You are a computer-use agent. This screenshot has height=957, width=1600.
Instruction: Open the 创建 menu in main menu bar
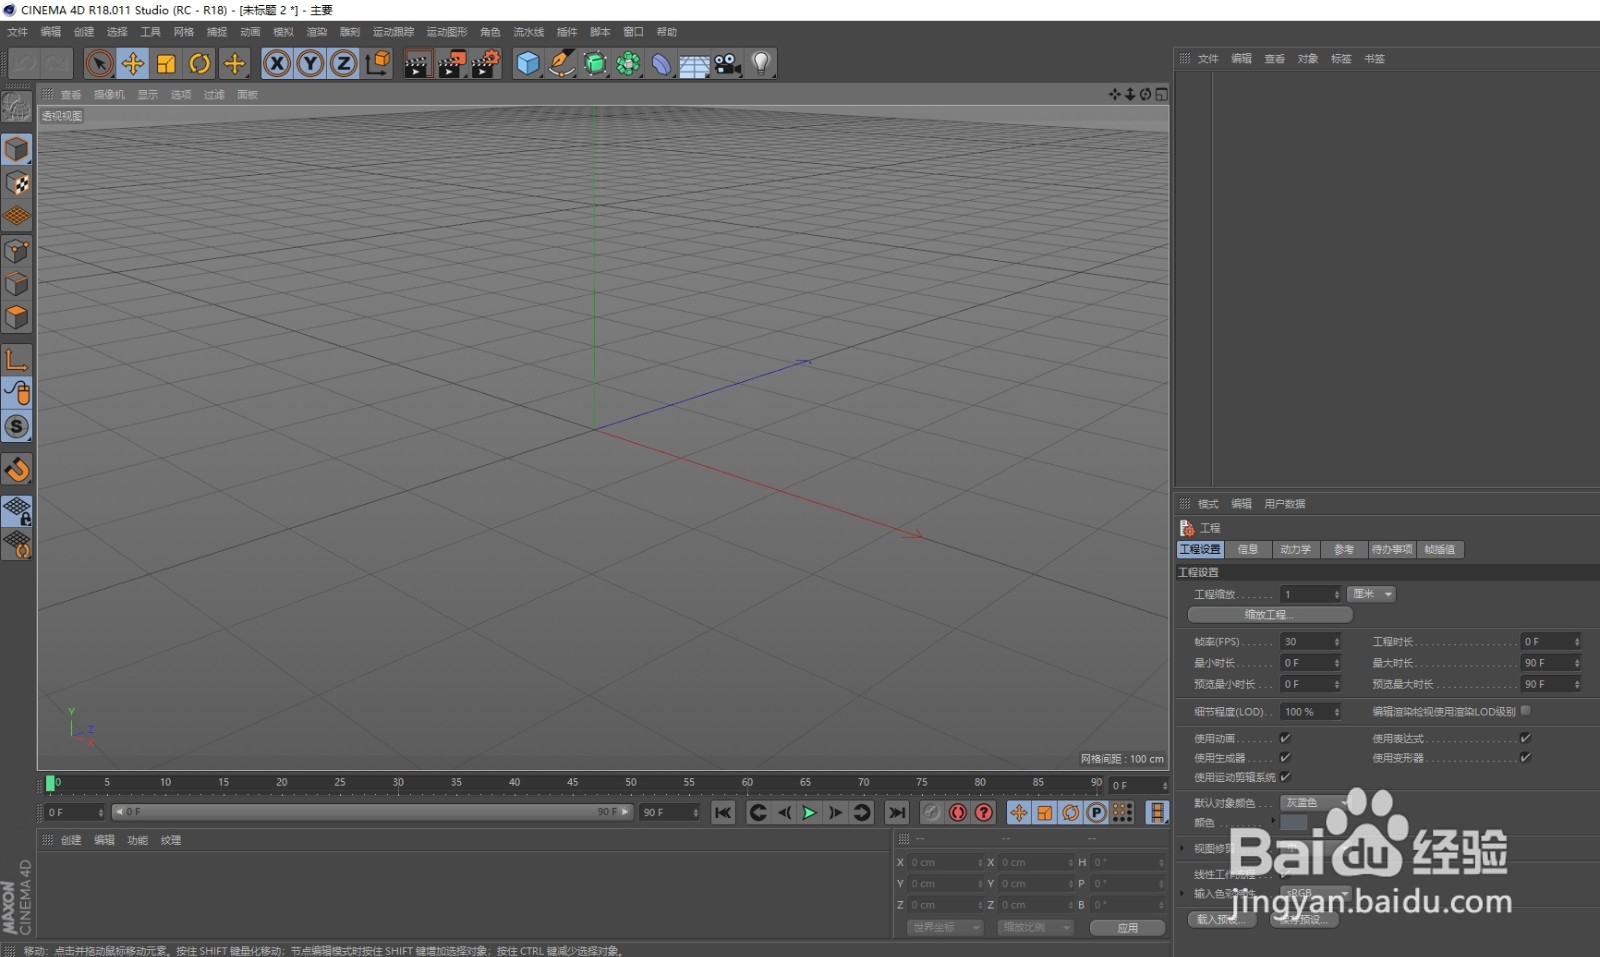(84, 32)
